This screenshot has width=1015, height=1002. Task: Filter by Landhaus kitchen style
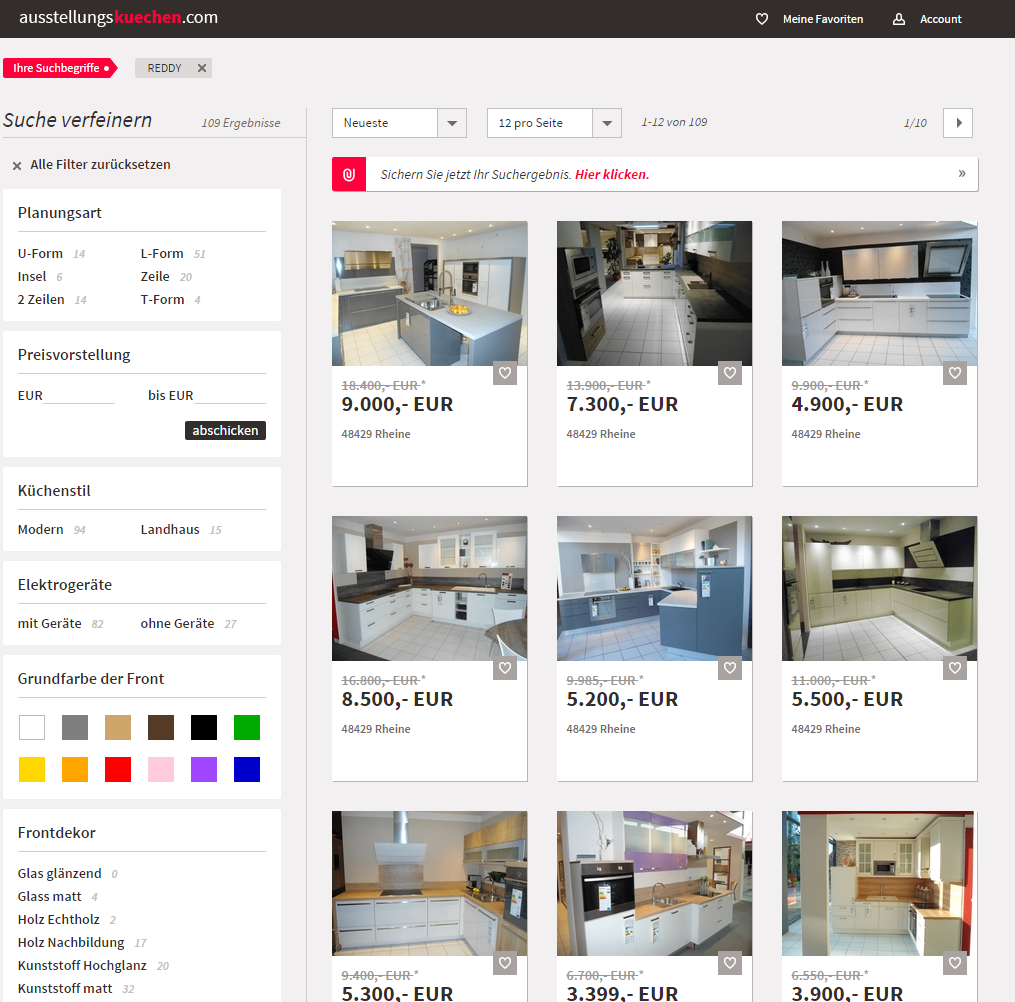click(170, 529)
